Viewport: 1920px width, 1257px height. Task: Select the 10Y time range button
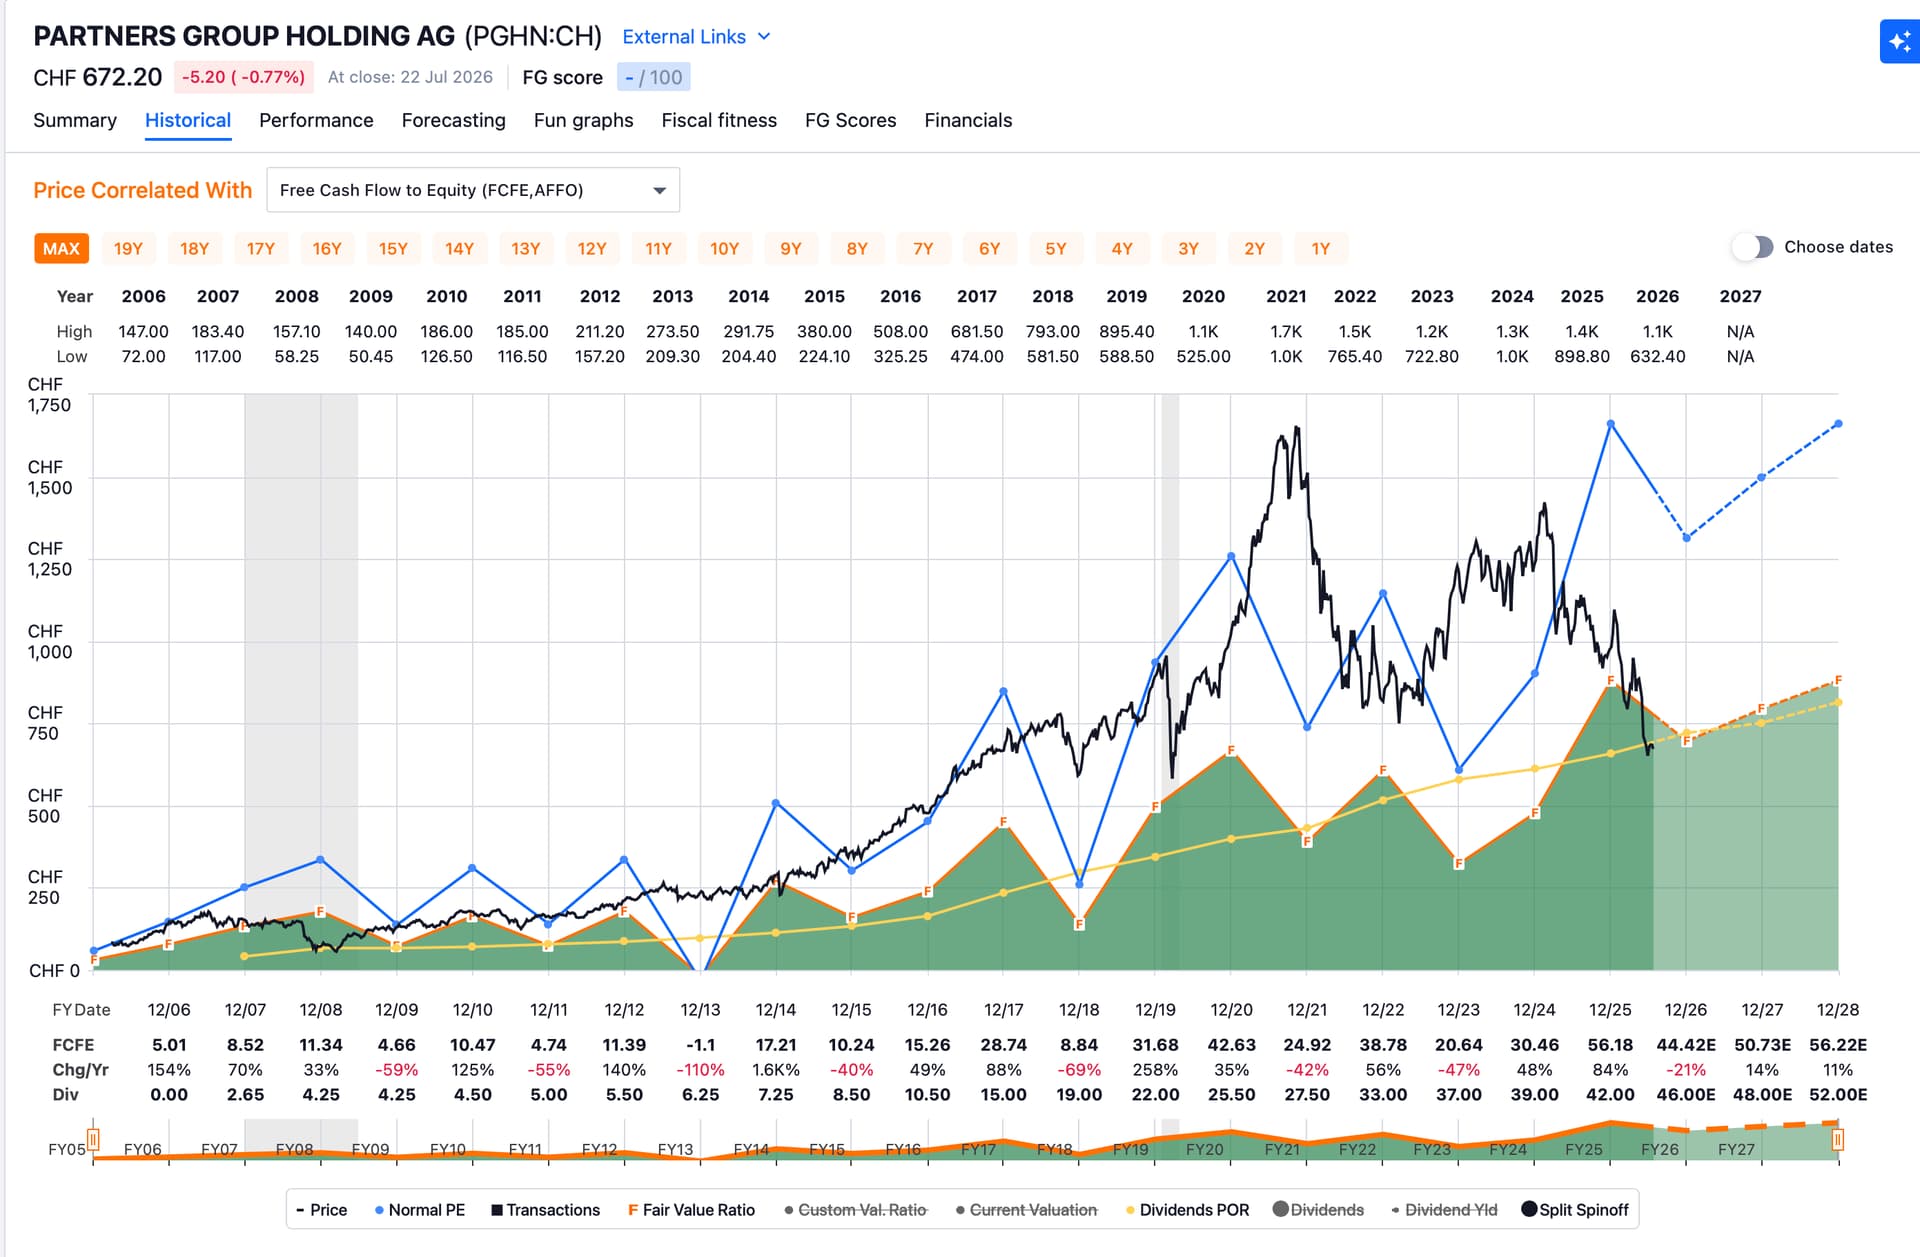click(724, 249)
